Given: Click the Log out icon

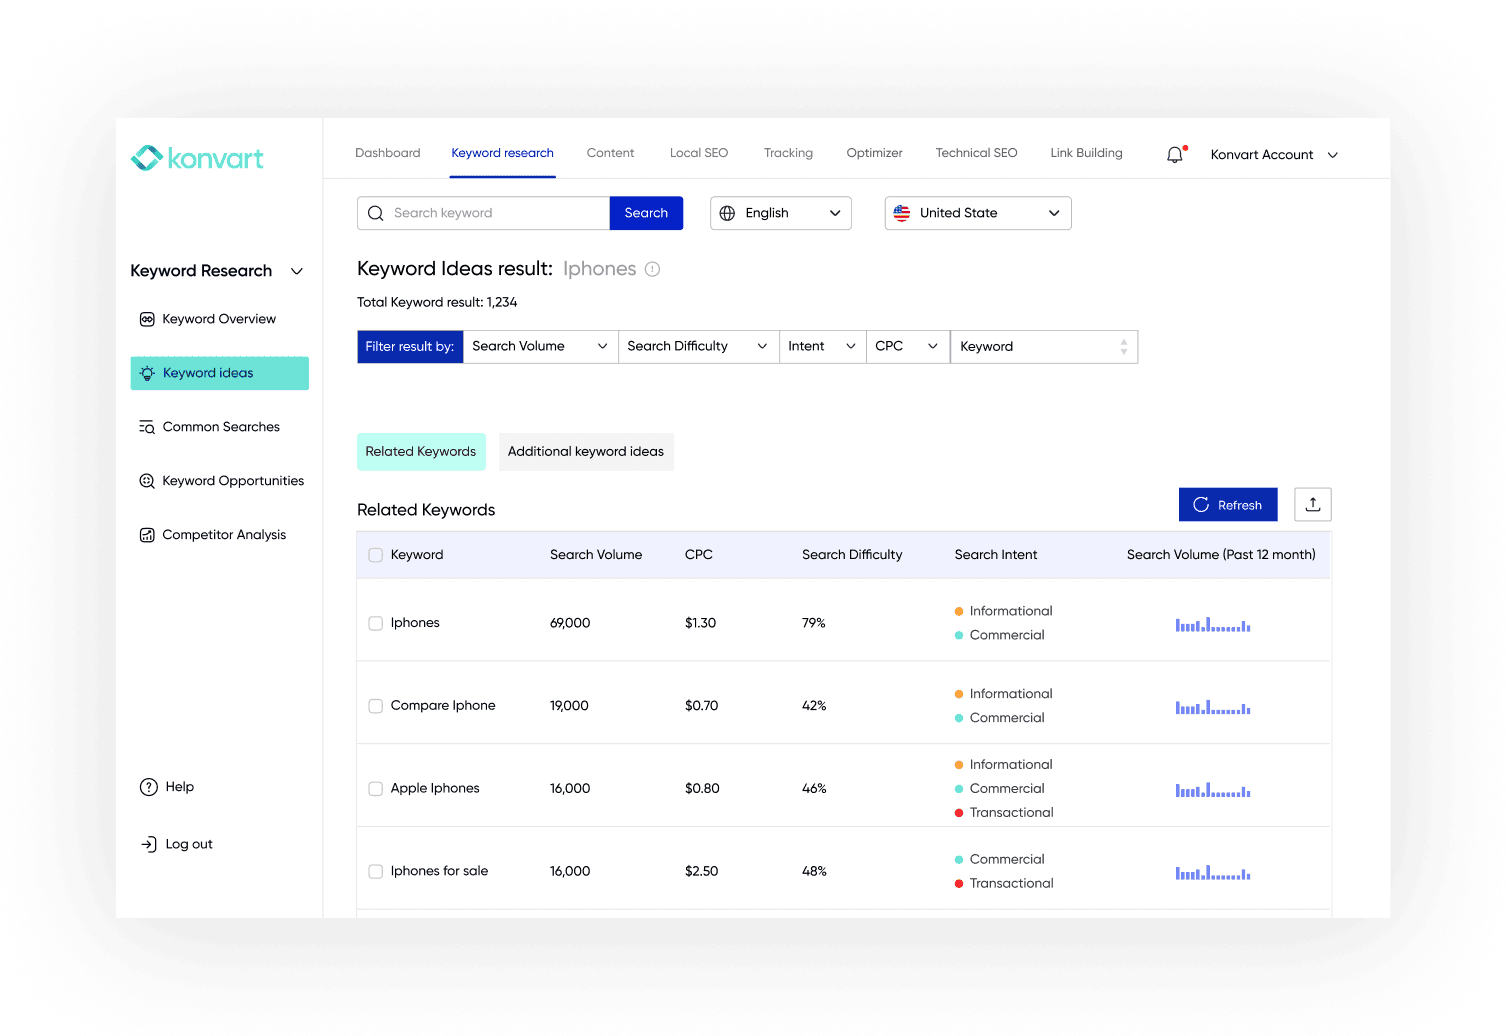Looking at the screenshot, I should pos(149,844).
